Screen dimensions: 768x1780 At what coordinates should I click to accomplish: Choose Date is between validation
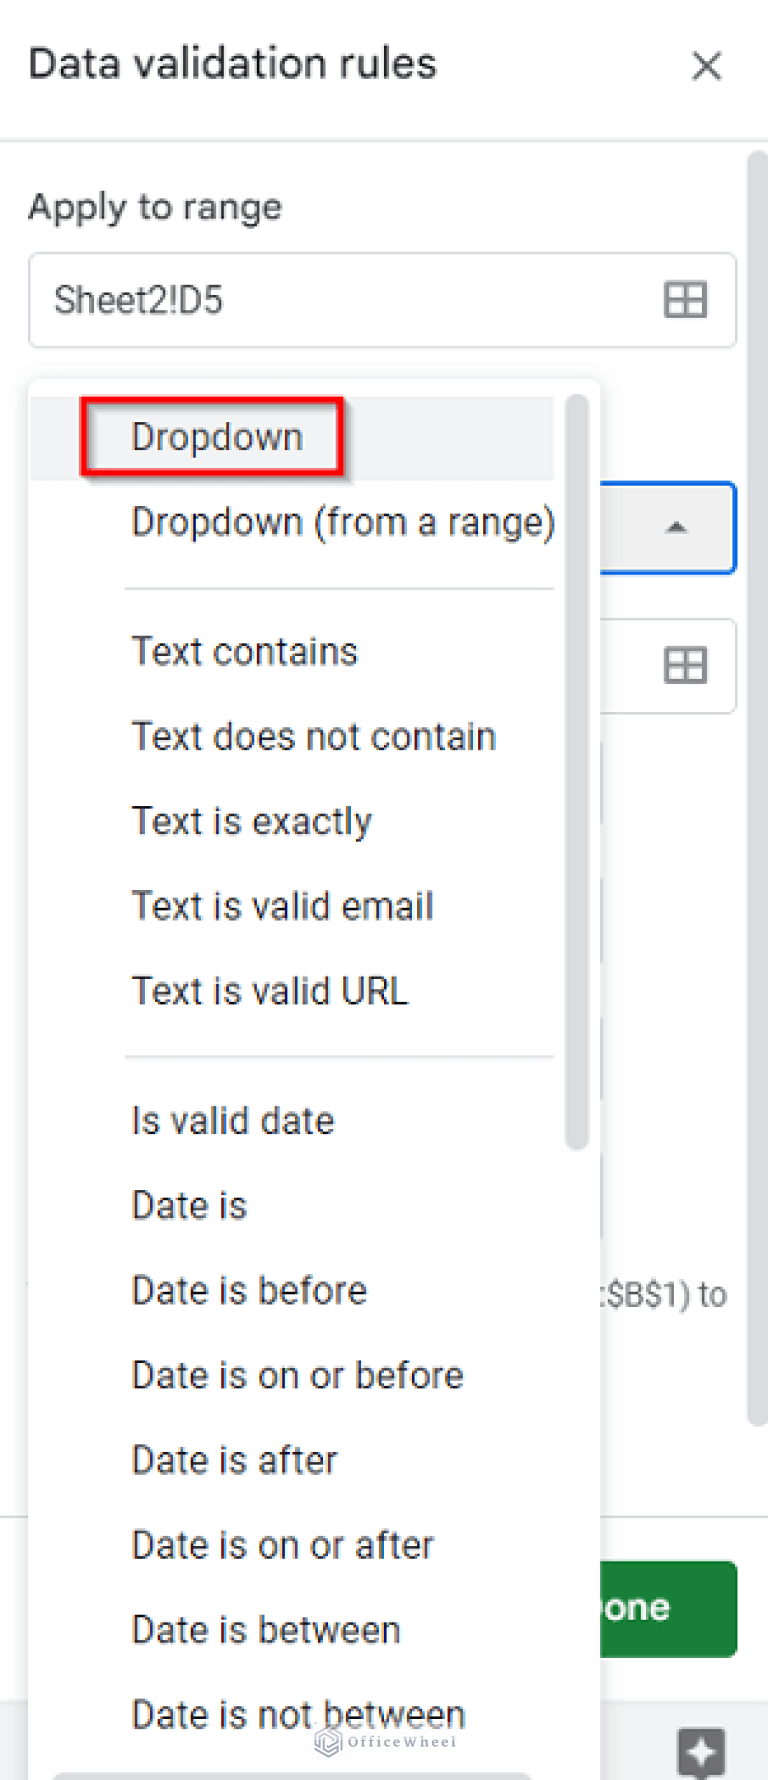tap(265, 1630)
